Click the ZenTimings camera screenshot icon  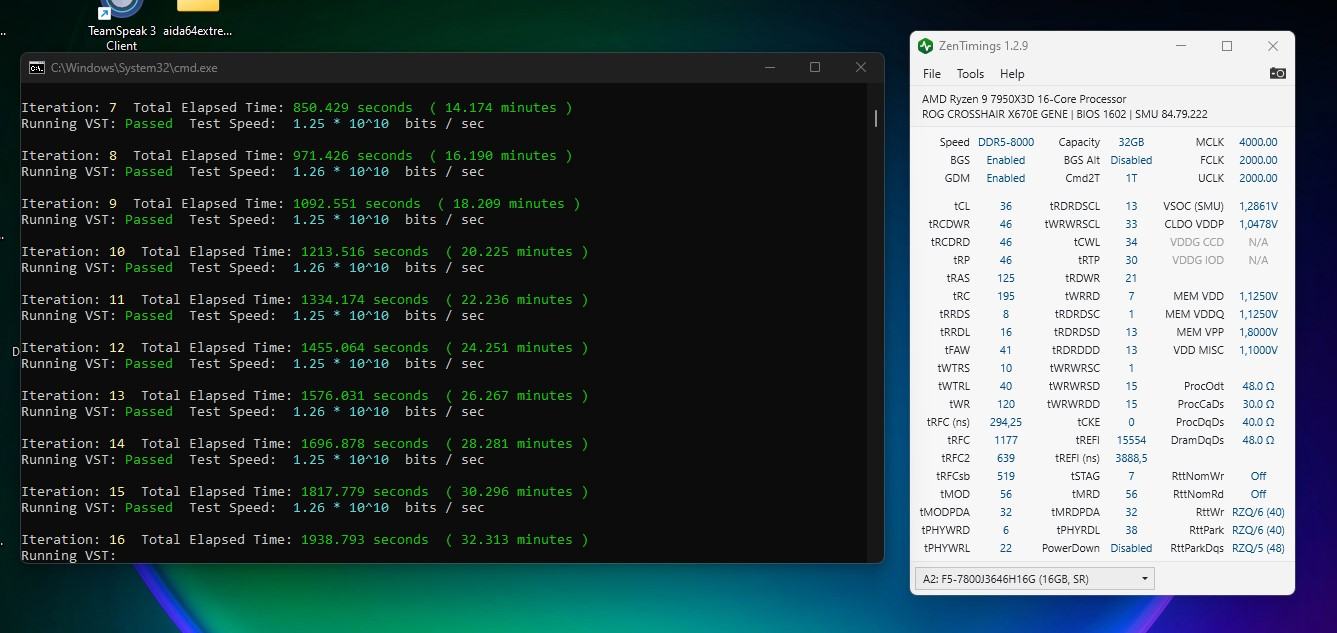point(1277,73)
